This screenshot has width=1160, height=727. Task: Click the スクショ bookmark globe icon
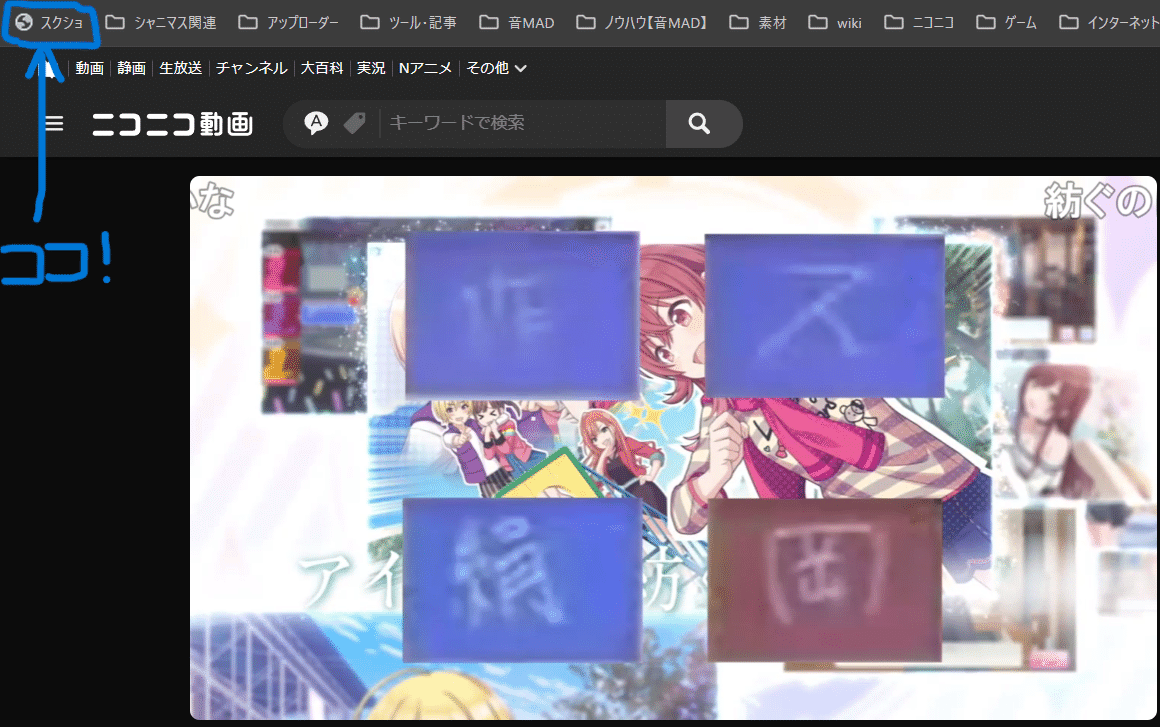pyautogui.click(x=24, y=22)
